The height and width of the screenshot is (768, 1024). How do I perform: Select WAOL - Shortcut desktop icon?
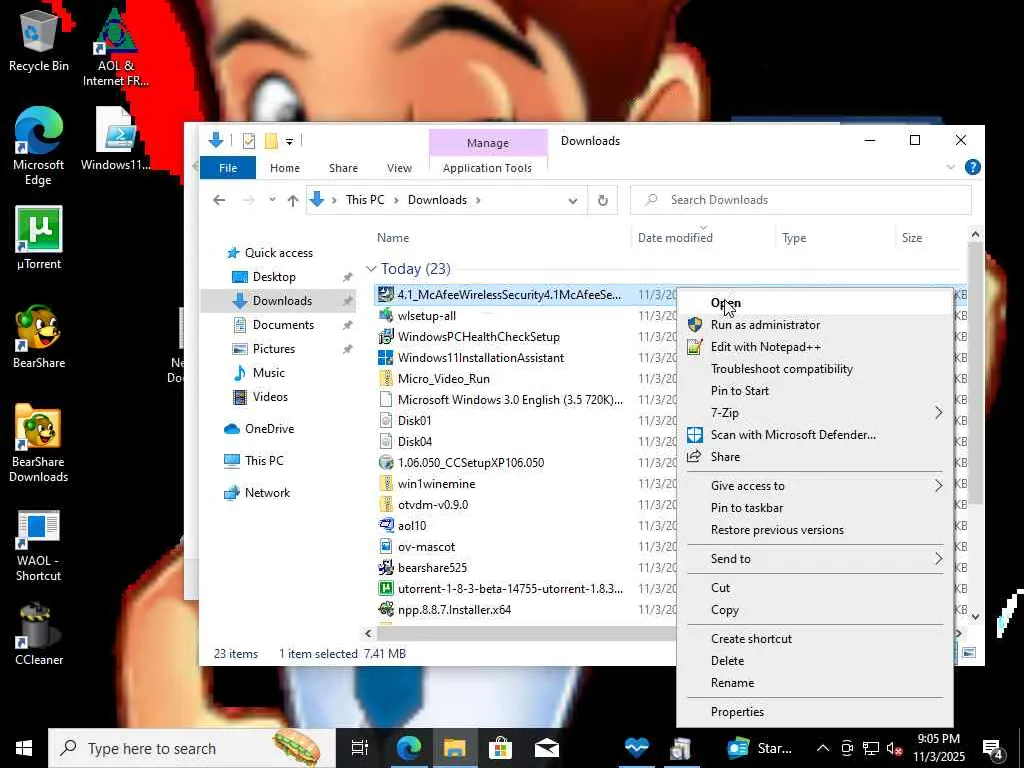tap(39, 546)
